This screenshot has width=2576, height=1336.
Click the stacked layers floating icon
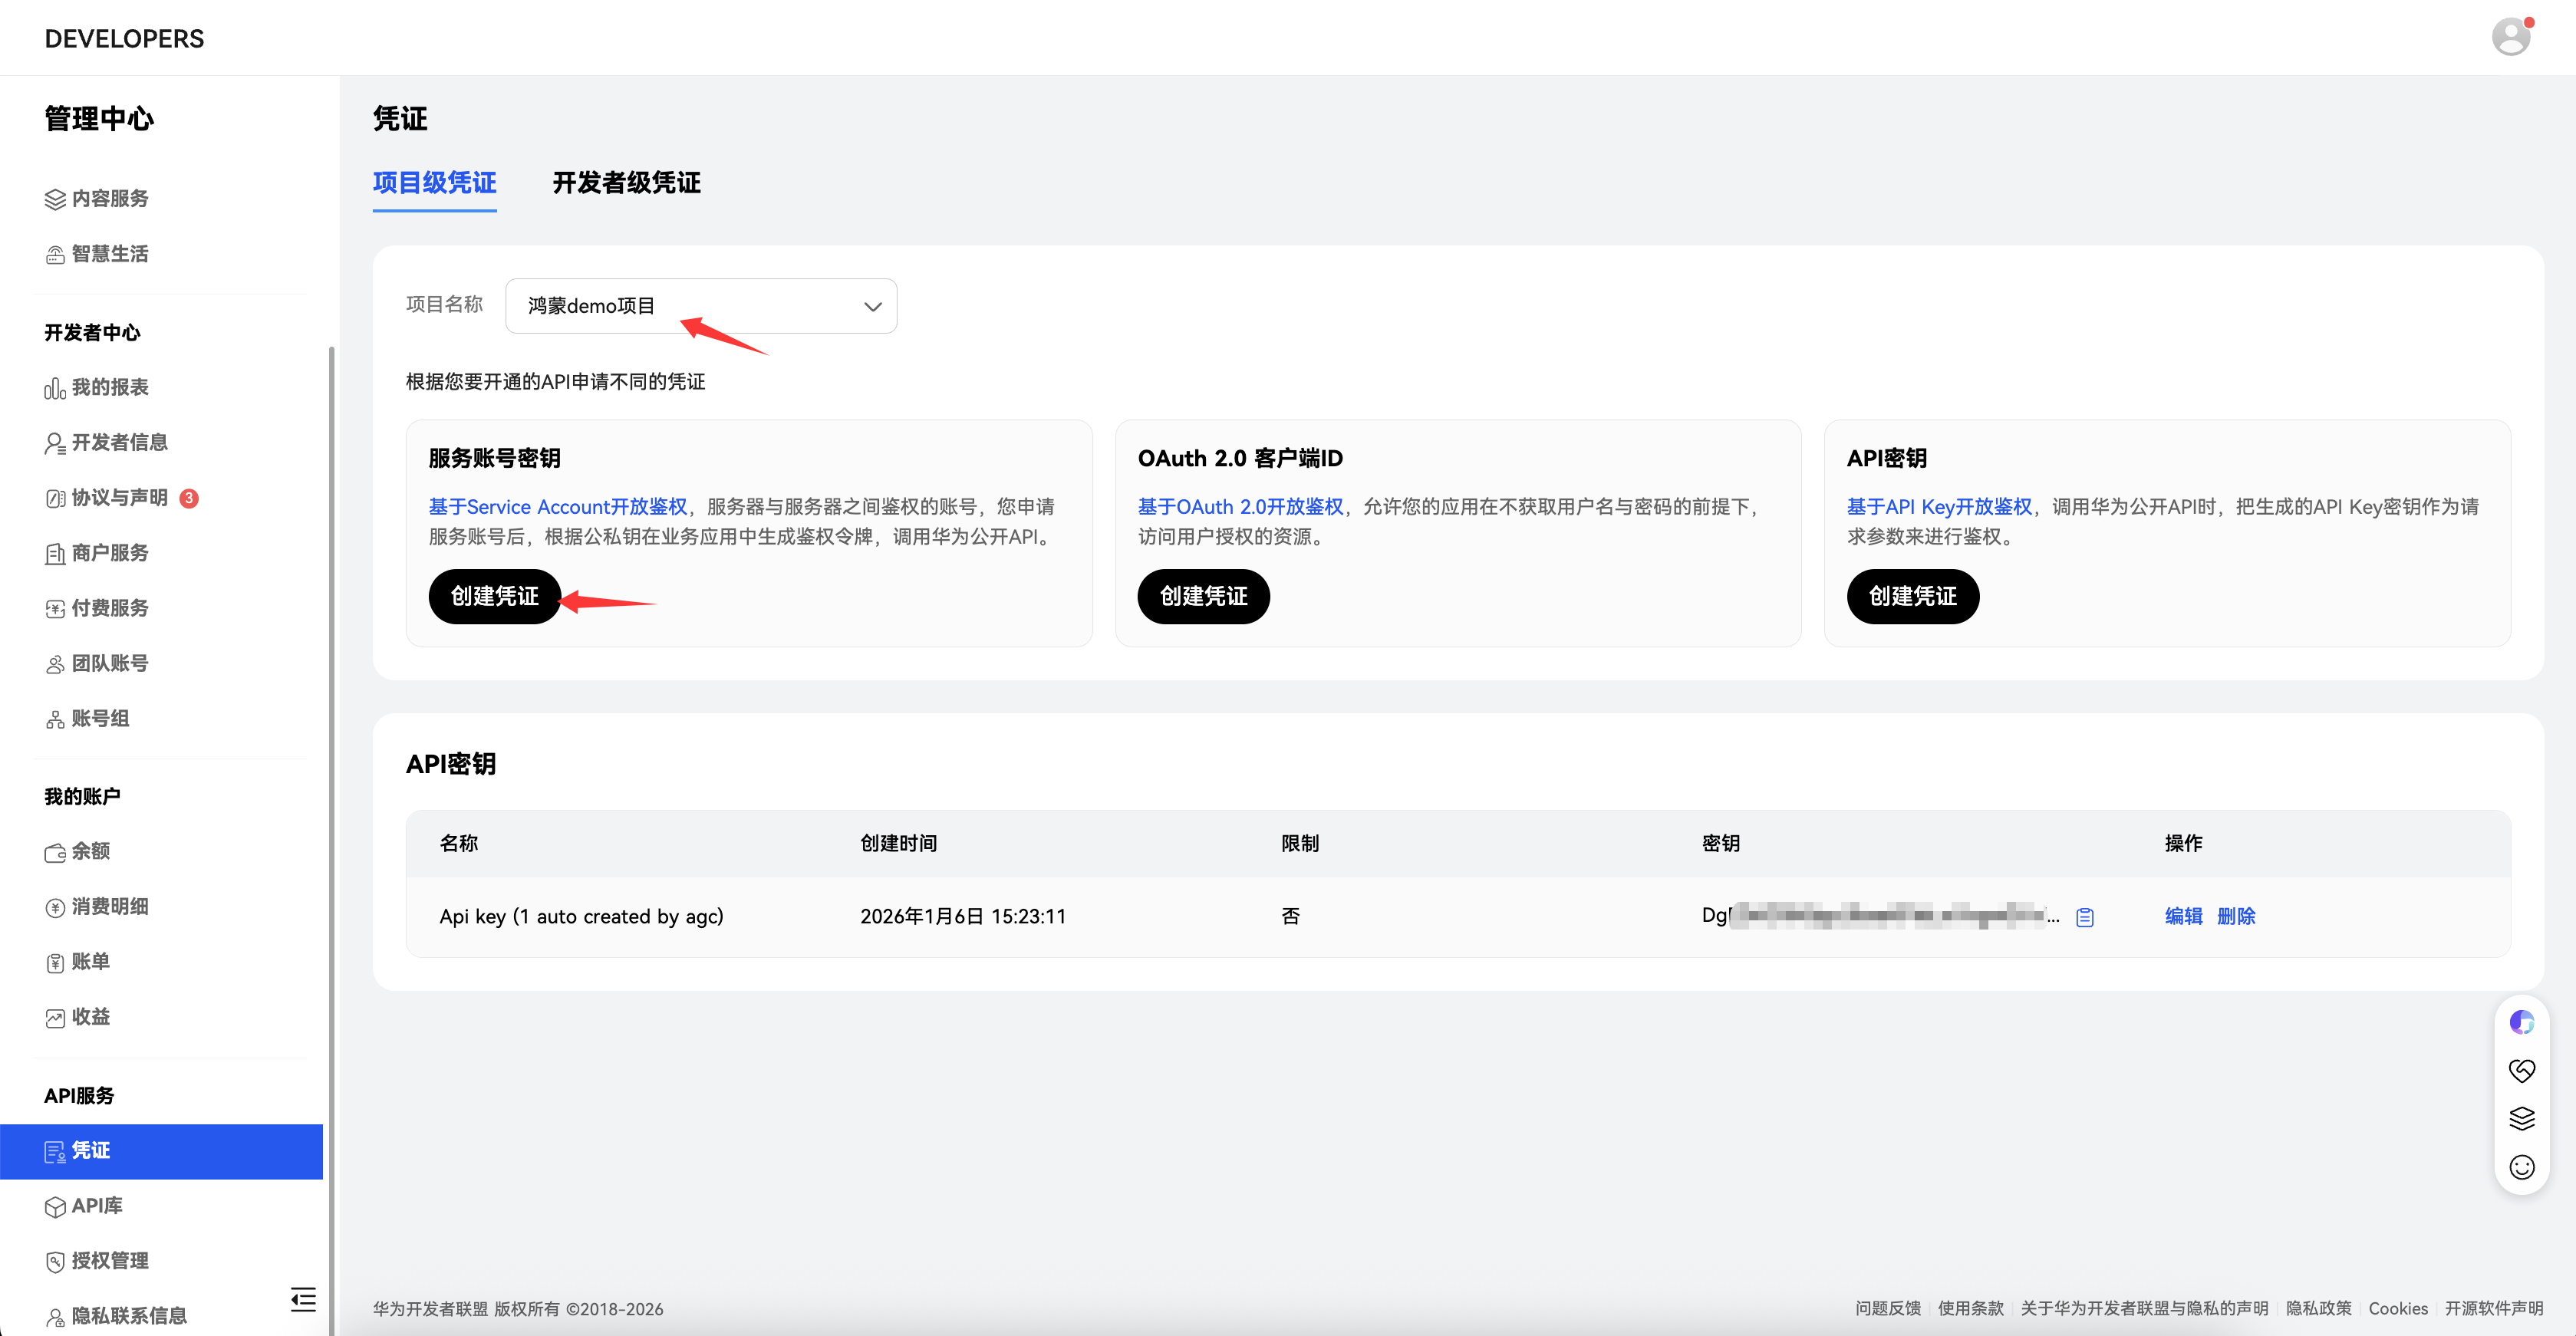point(2521,1118)
